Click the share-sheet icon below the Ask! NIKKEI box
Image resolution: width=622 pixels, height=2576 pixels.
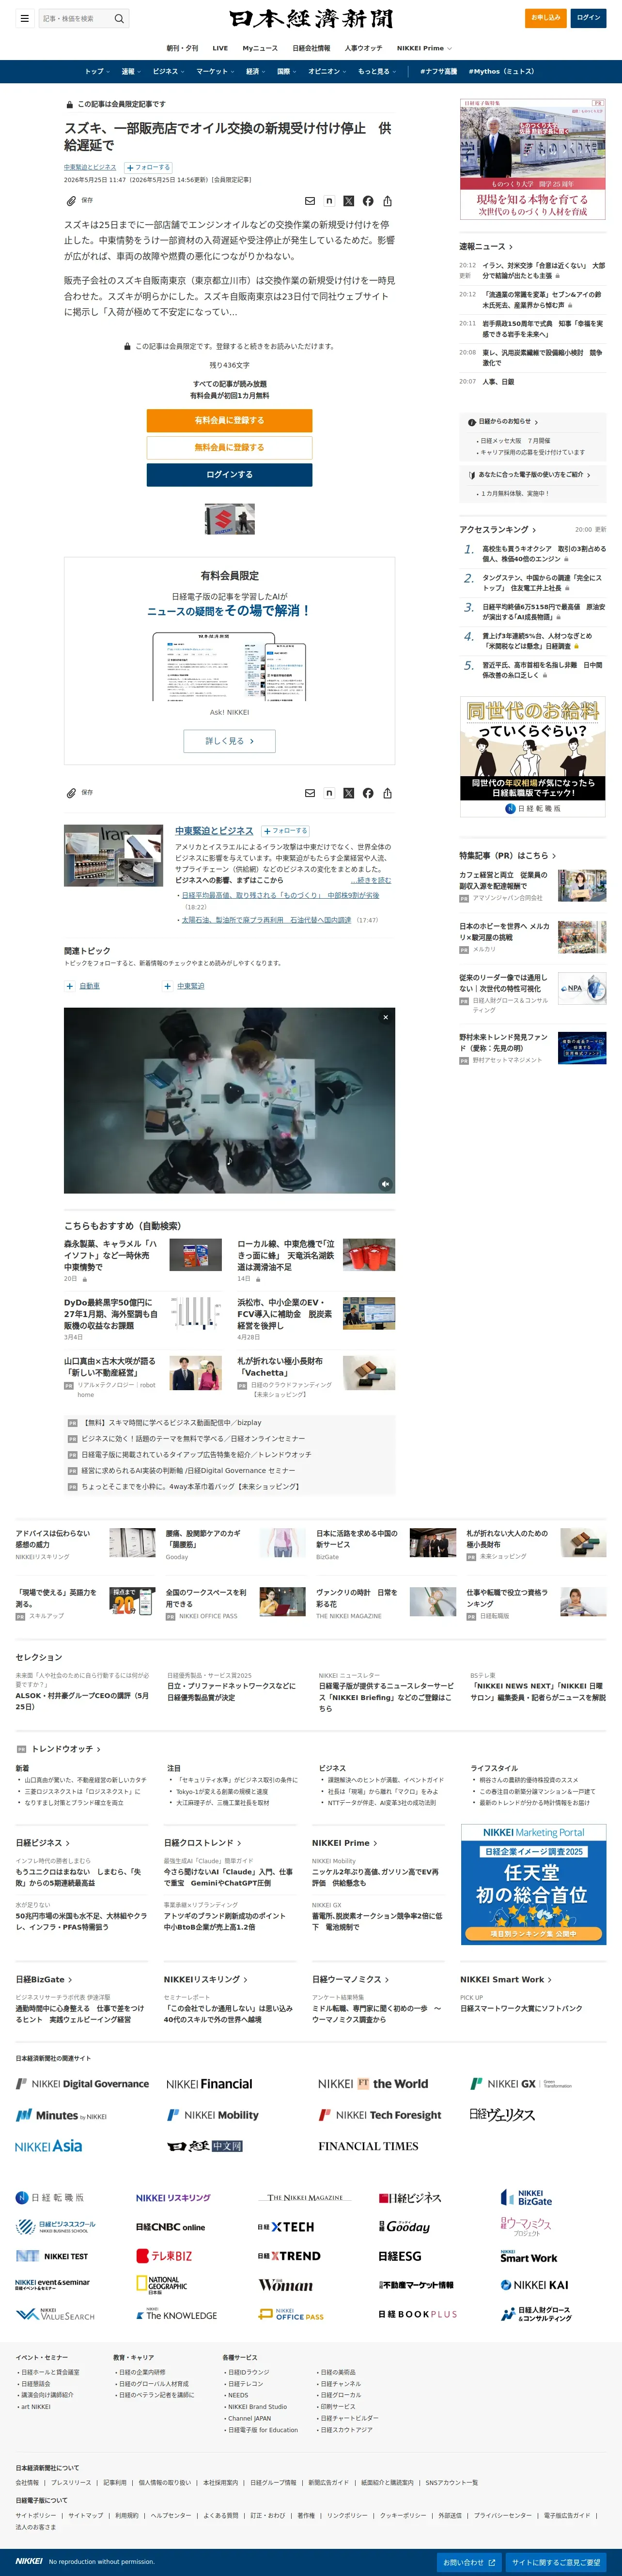pos(387,793)
